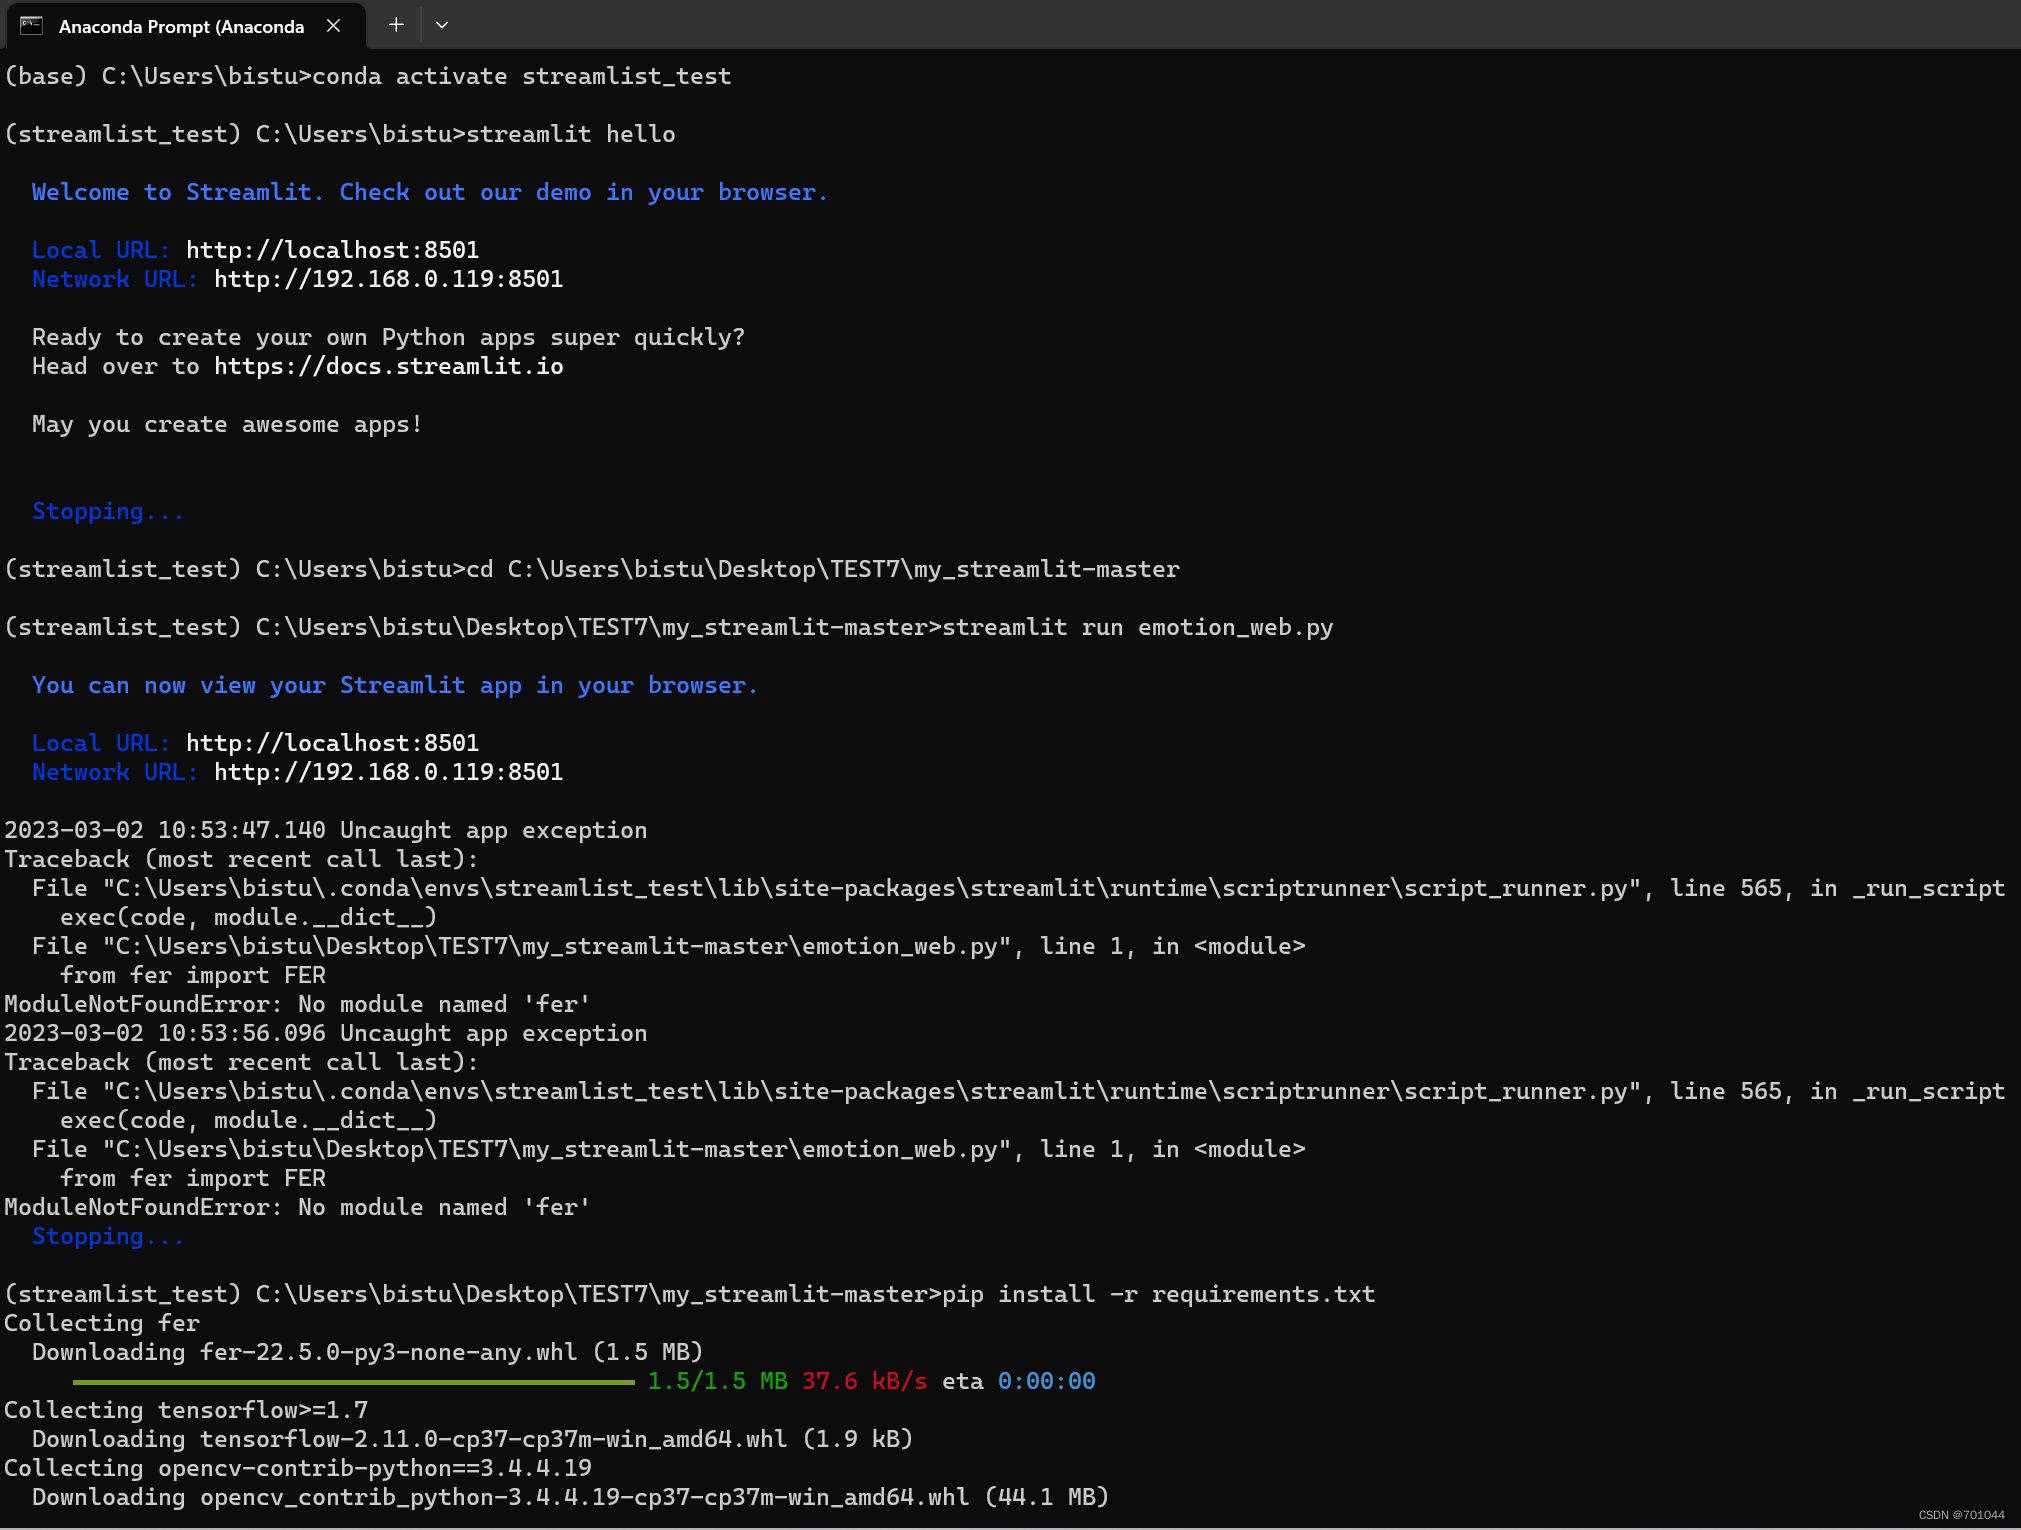This screenshot has width=2021, height=1530.
Task: Click the second 'Stopping...' message
Action: coord(108,1236)
